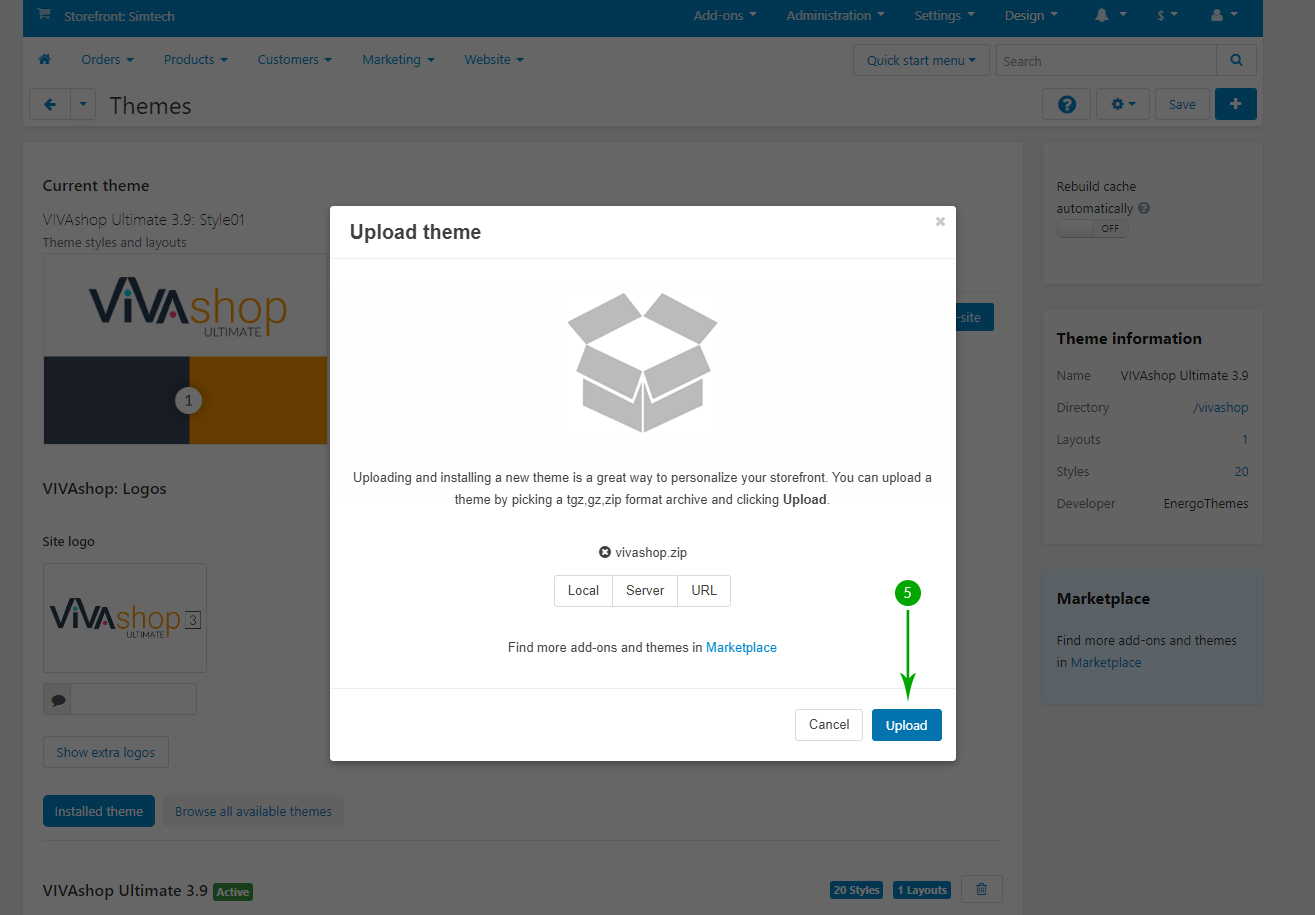Click the green Active status label
Image resolution: width=1315 pixels, height=915 pixels.
click(x=233, y=892)
